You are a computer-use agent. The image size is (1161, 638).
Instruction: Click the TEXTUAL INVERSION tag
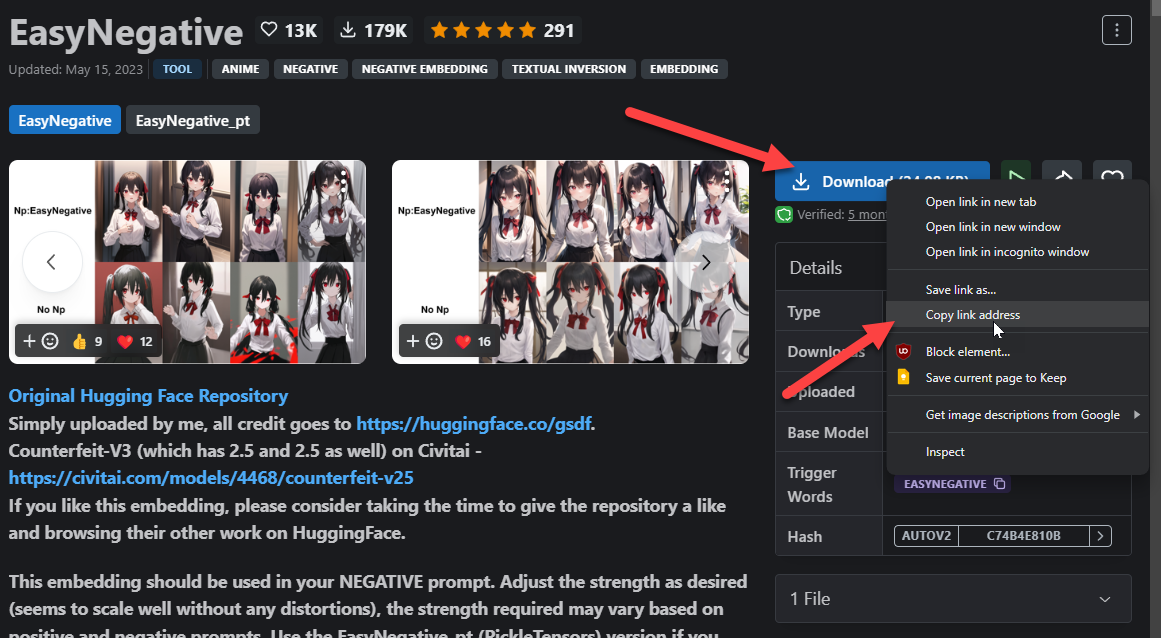(x=569, y=69)
